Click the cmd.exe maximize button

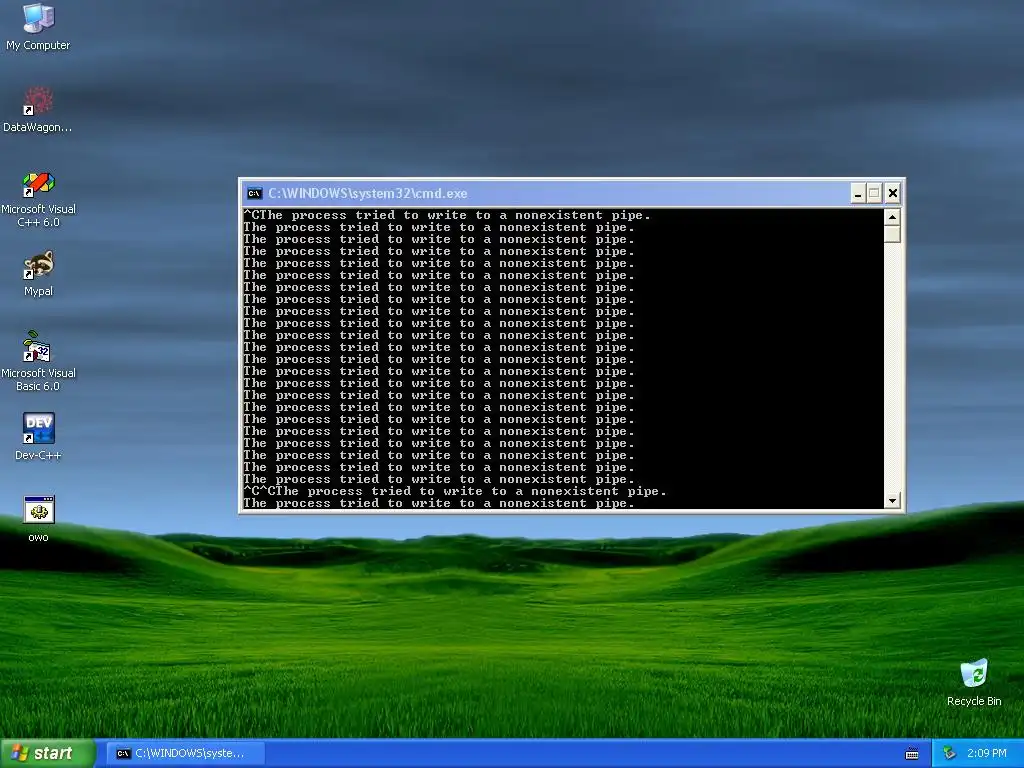[874, 193]
